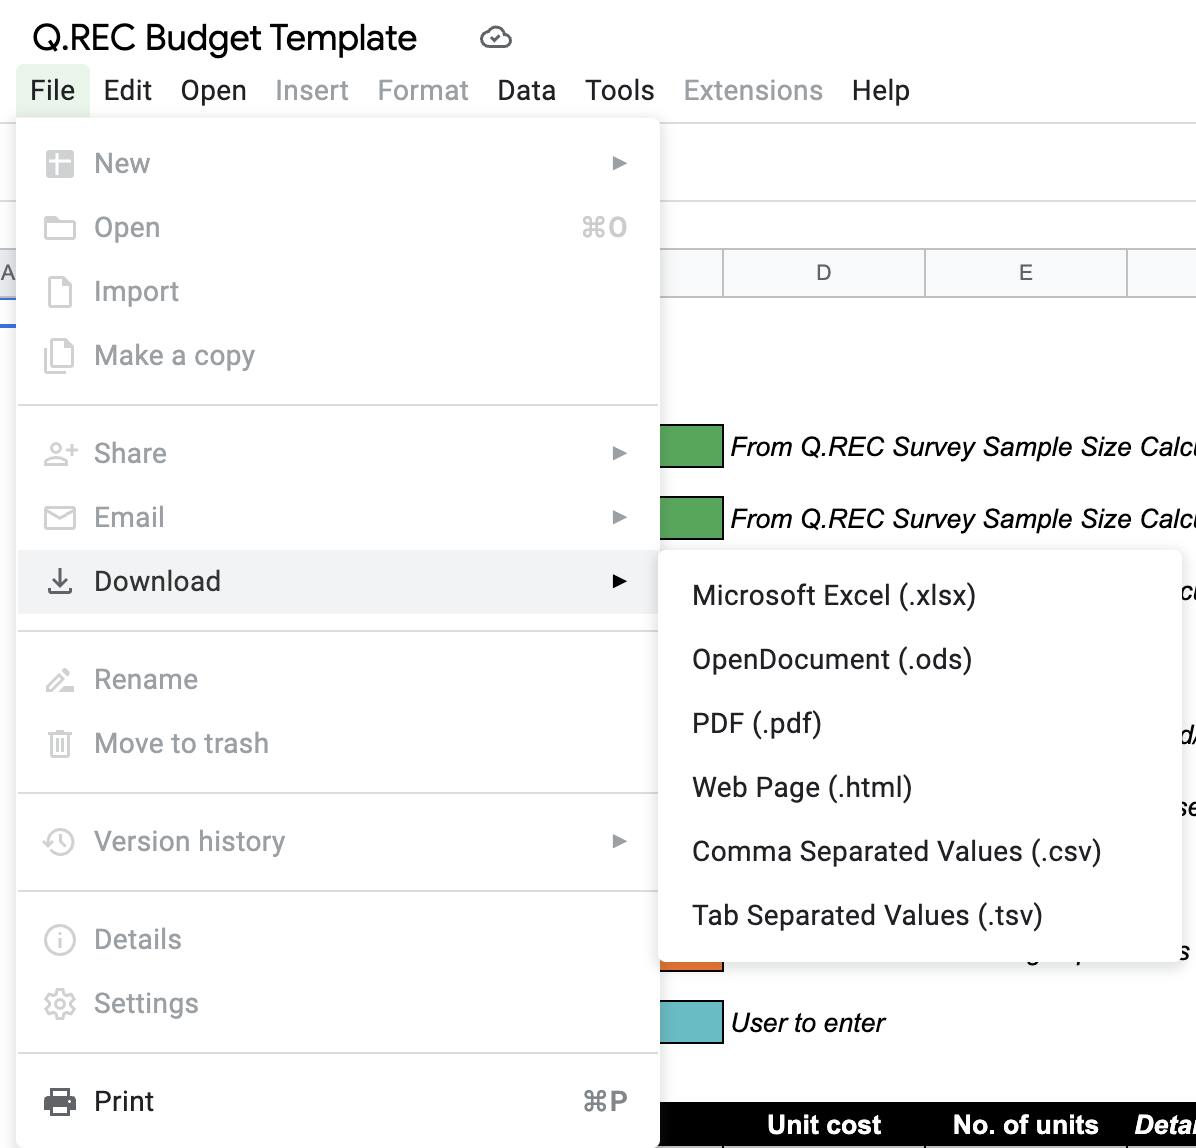Image resolution: width=1196 pixels, height=1148 pixels.
Task: Click the teal 'User to enter' swatch
Action: pyautogui.click(x=691, y=1022)
